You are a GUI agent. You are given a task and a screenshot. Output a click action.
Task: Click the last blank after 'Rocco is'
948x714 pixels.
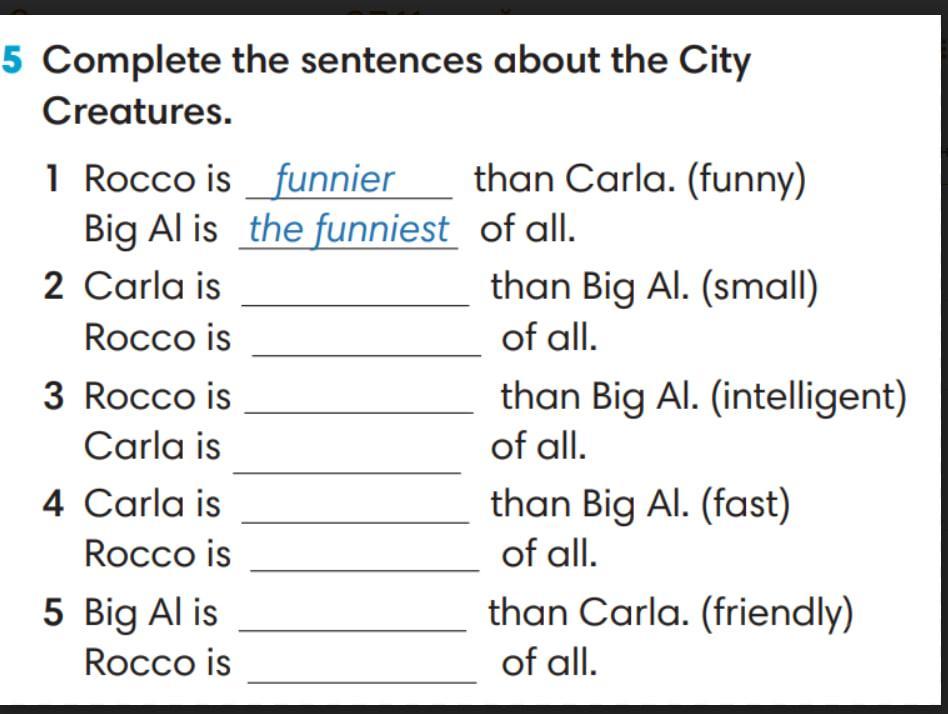[x=362, y=667]
